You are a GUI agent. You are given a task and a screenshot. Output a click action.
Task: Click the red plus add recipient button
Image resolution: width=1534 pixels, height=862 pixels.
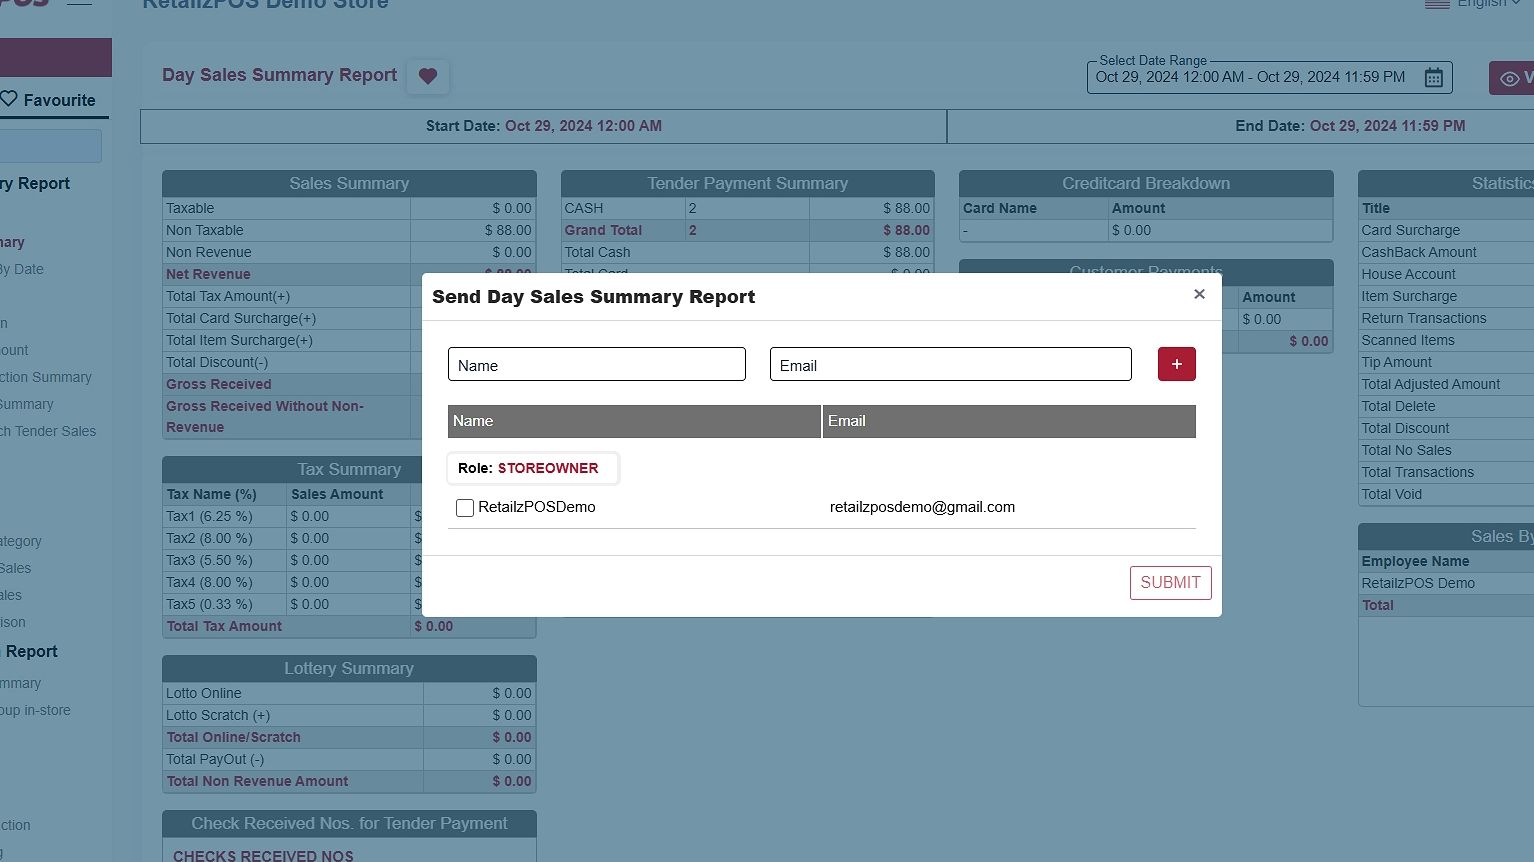(1176, 364)
